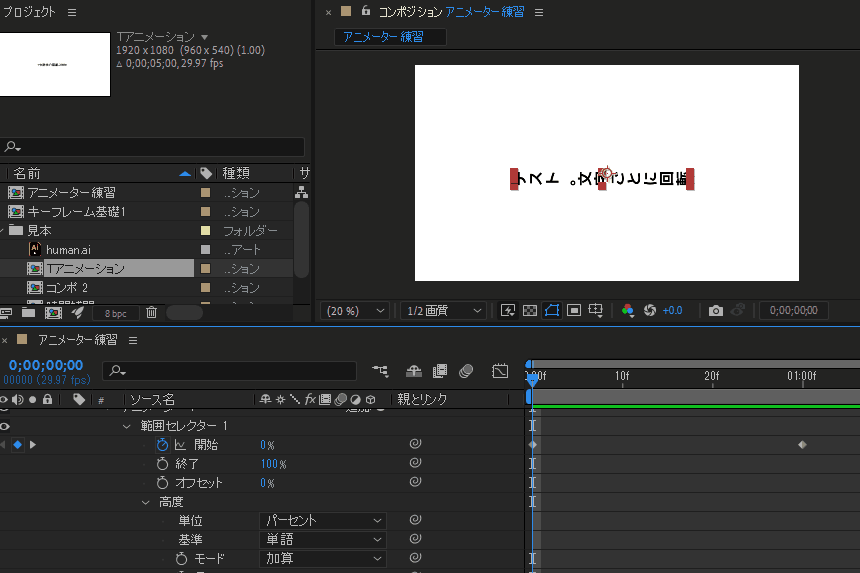Screen dimensions: 860x573
Task: Select the second 開始 keyframe in timeline
Action: point(802,445)
